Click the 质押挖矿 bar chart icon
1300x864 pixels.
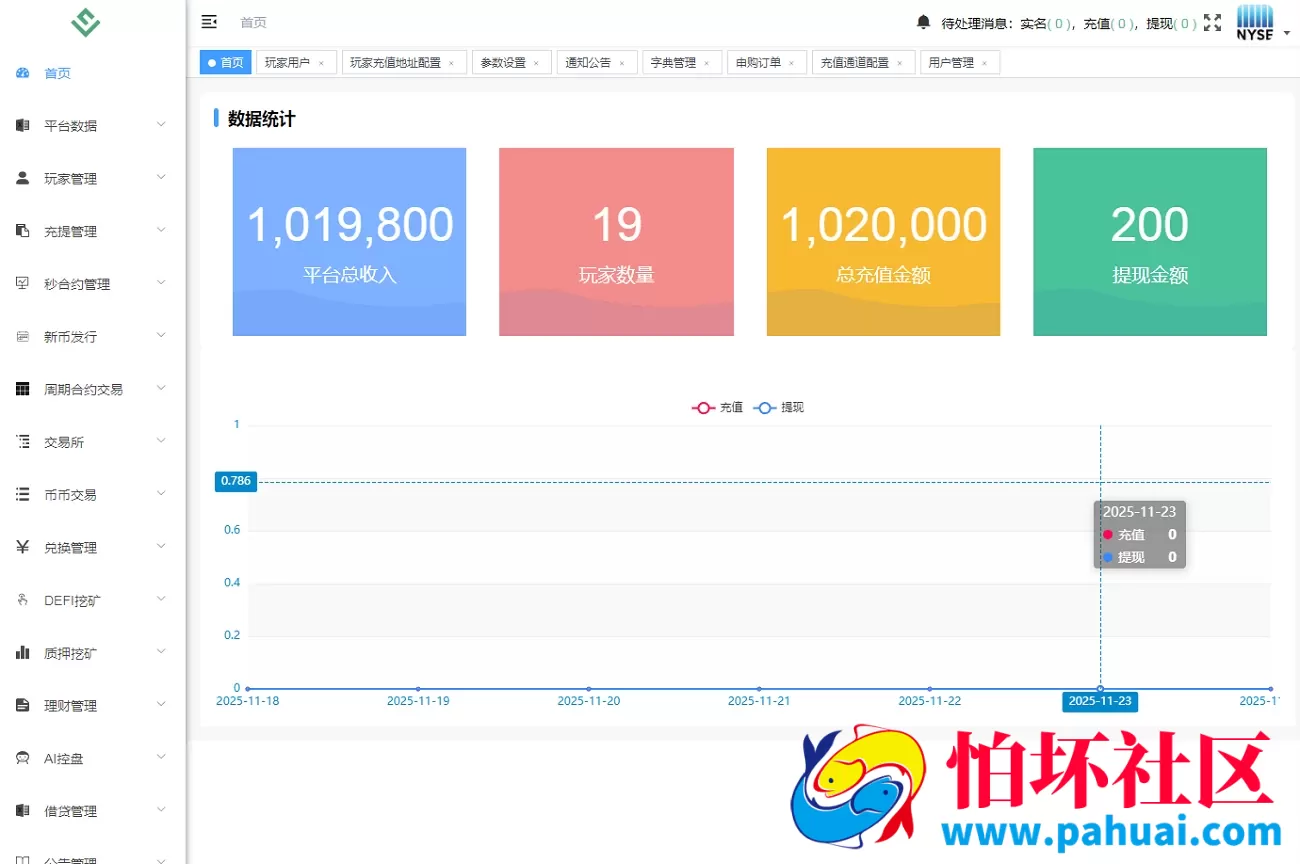pos(23,652)
